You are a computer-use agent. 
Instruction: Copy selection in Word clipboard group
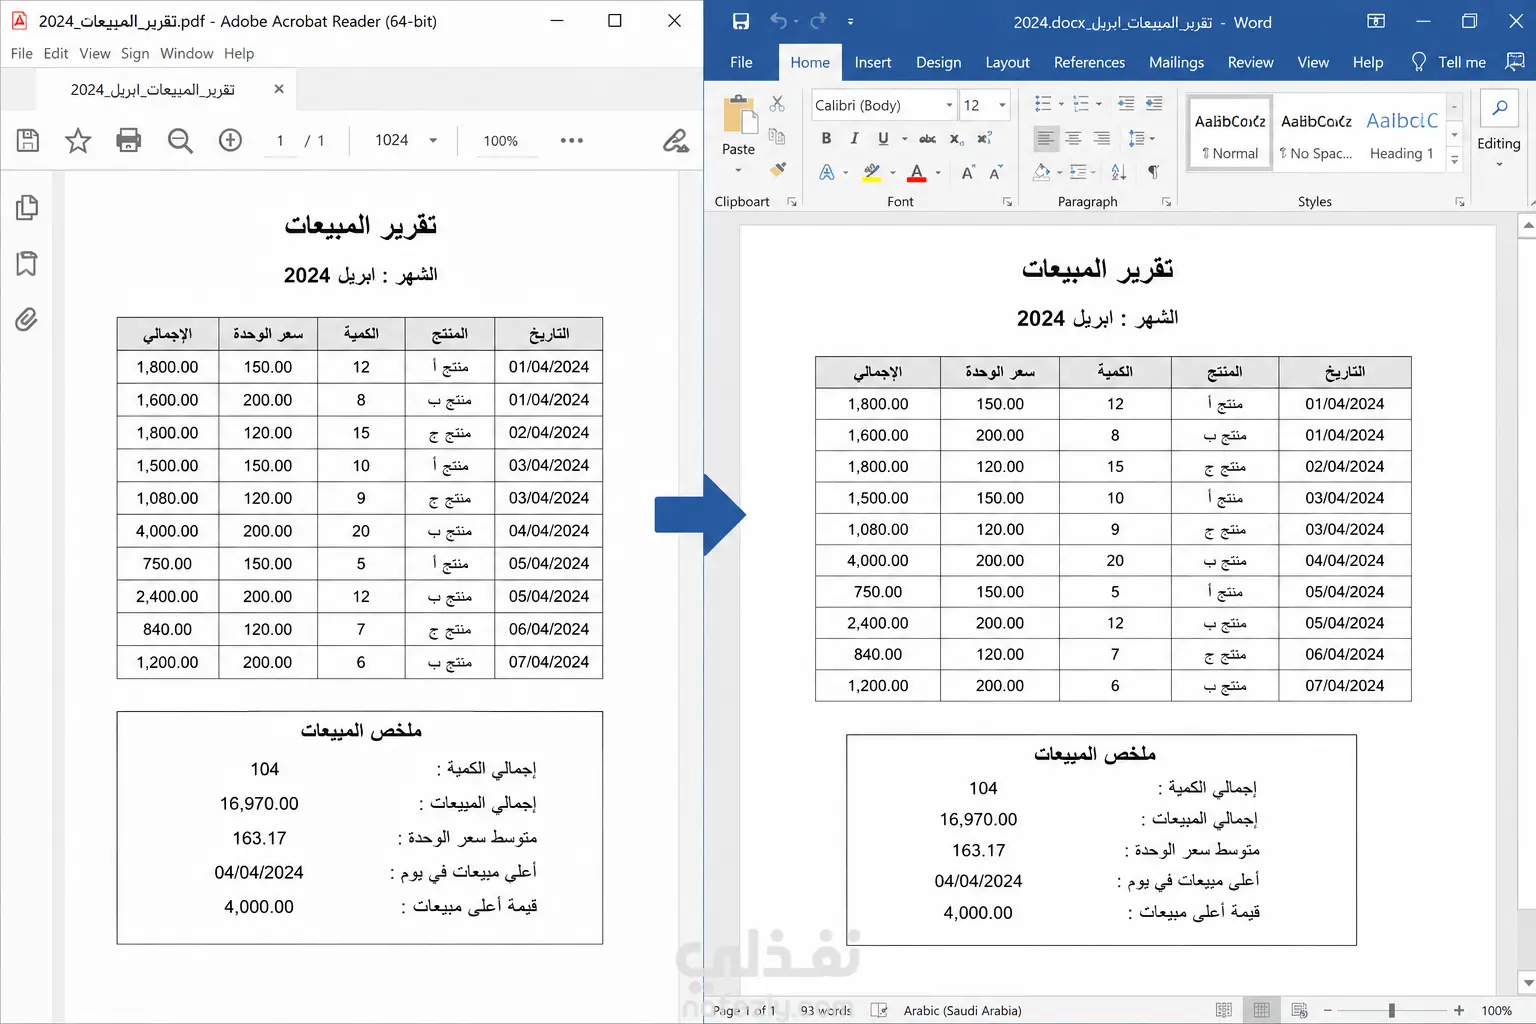(777, 137)
